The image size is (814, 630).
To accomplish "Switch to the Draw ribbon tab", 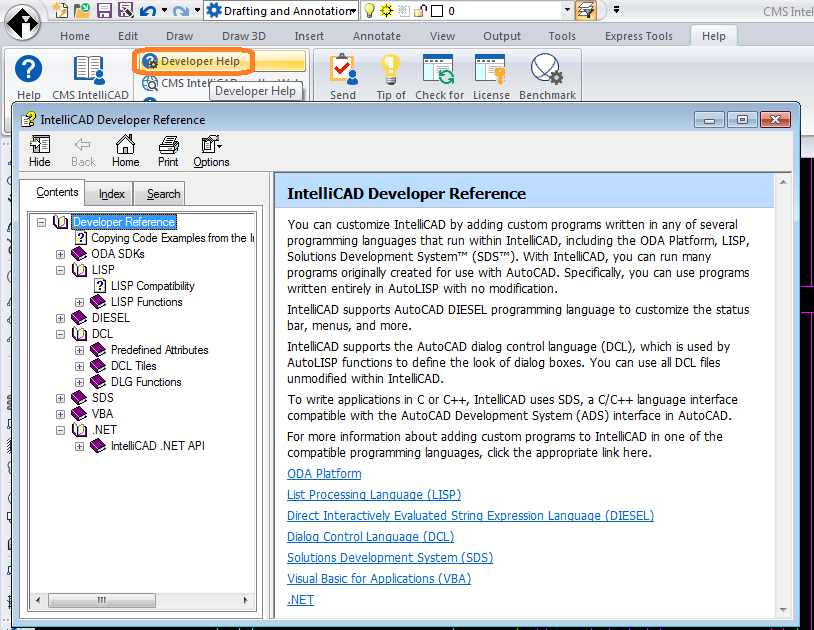I will point(180,36).
